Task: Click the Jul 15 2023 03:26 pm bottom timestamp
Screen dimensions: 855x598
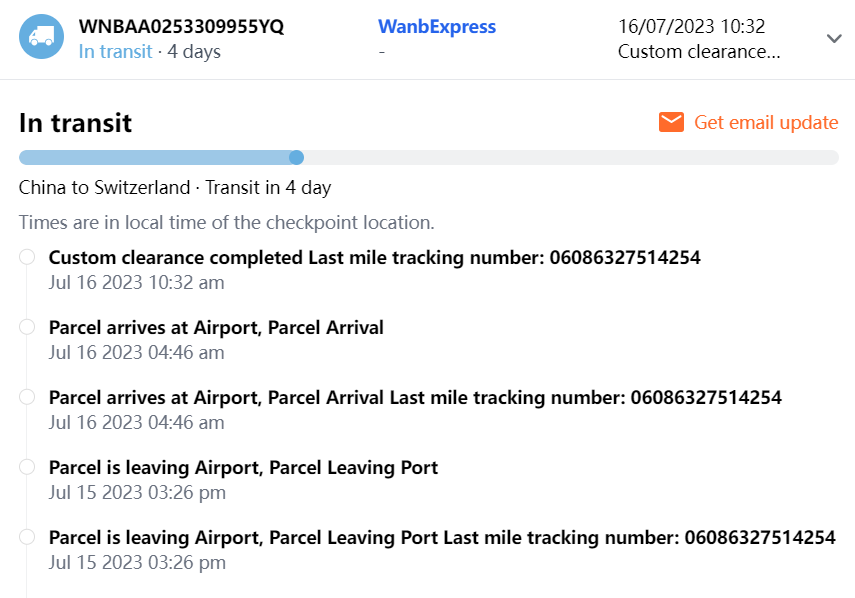Action: (x=137, y=562)
